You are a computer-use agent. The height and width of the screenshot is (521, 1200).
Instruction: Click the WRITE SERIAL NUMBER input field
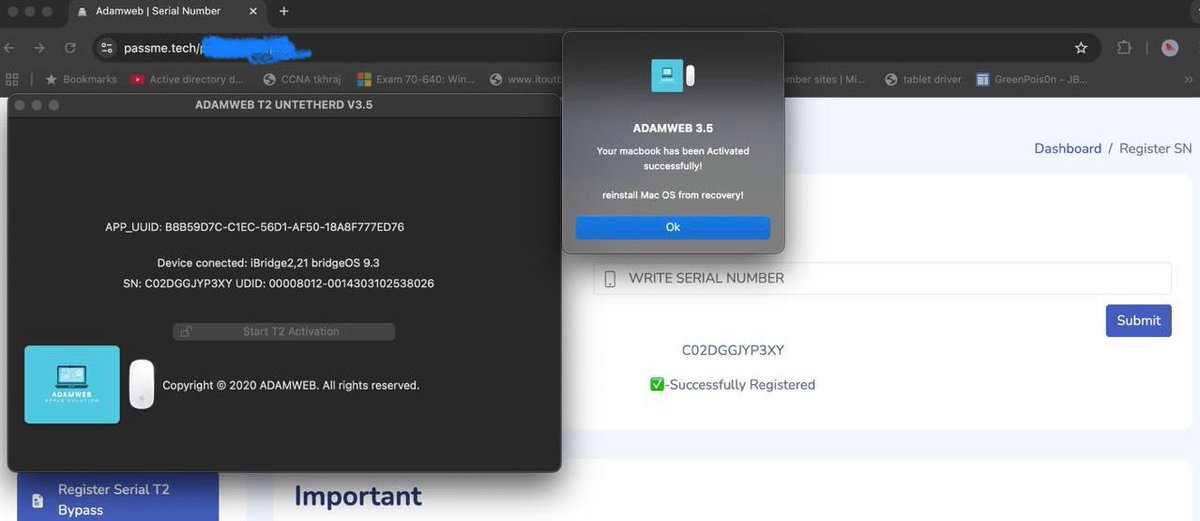click(x=882, y=278)
